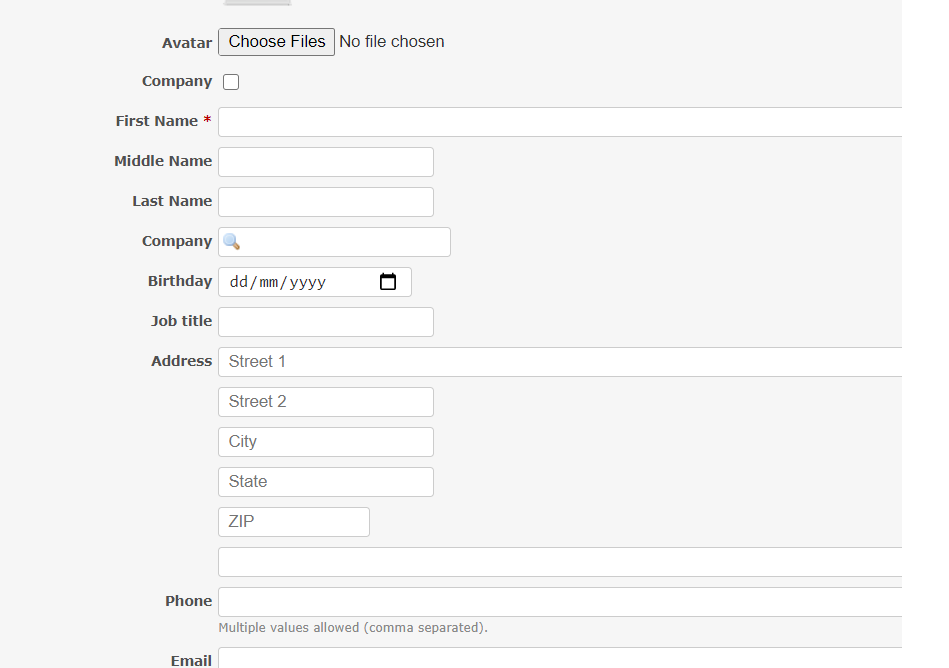Click the required First Name field
The image size is (949, 668).
(500, 121)
